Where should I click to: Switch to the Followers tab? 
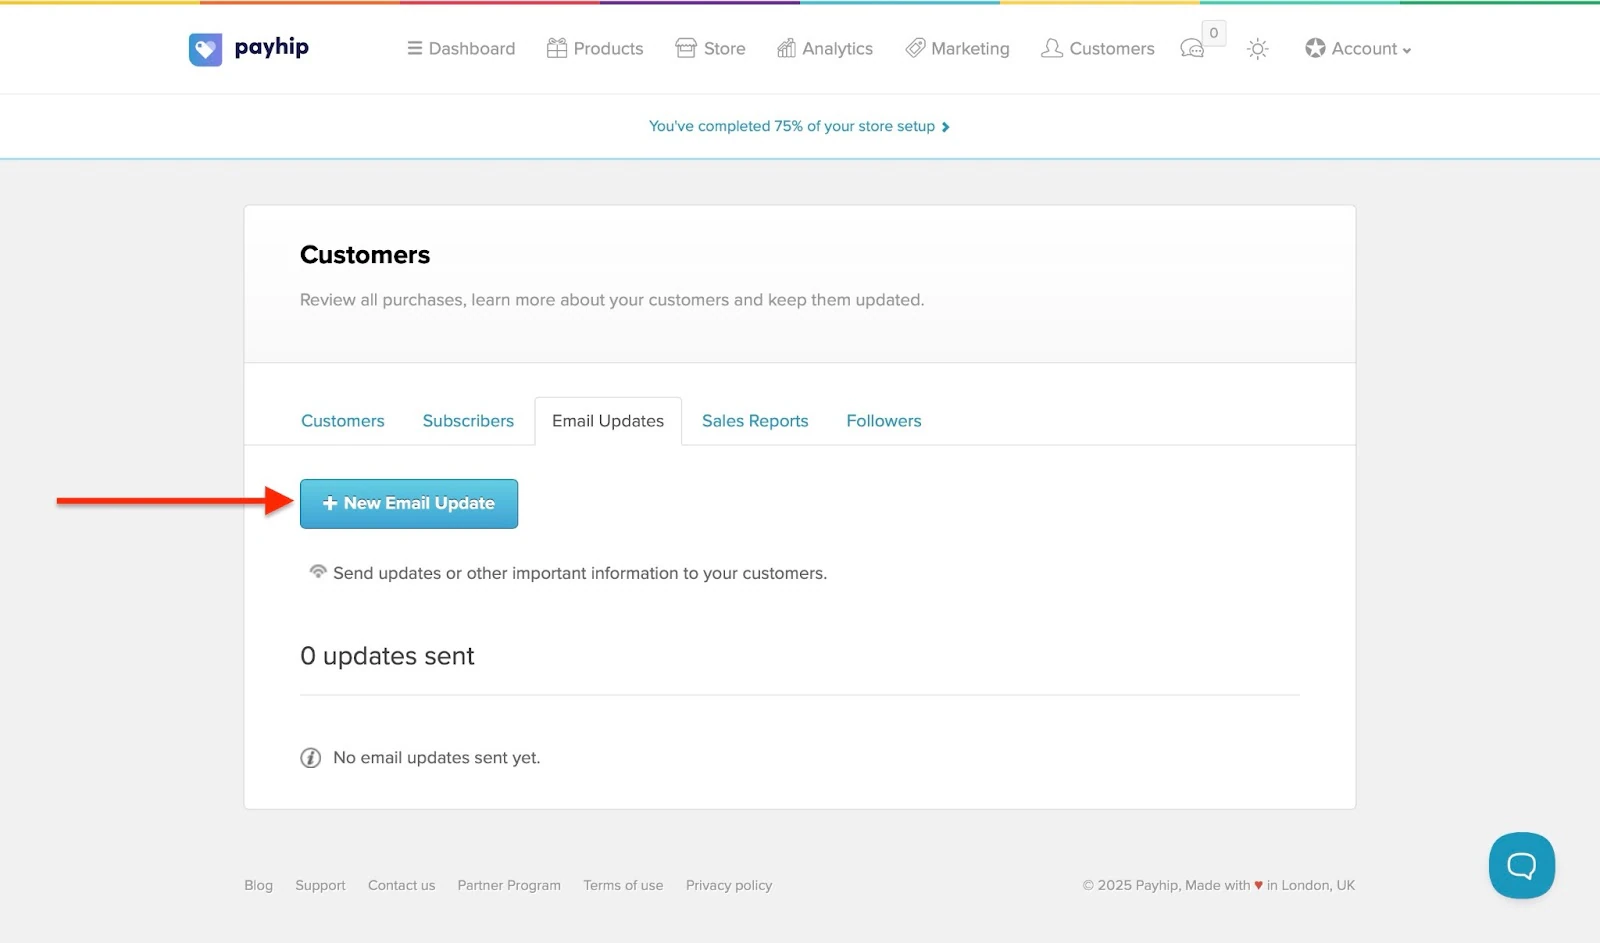pos(884,421)
